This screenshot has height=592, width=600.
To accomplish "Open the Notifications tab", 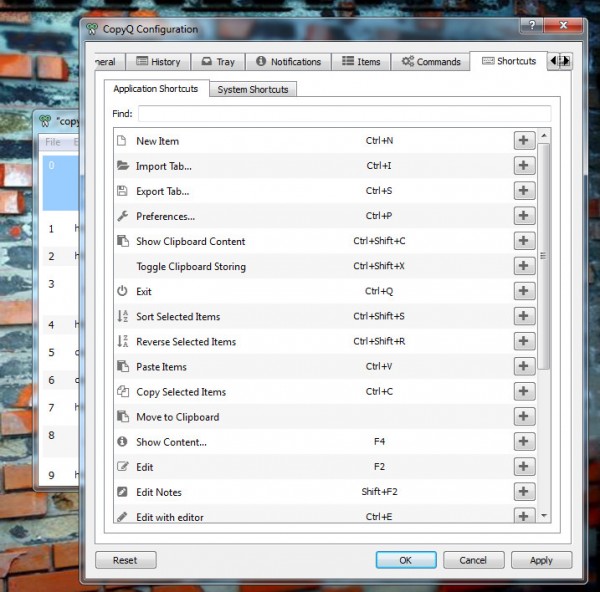I will click(x=289, y=62).
